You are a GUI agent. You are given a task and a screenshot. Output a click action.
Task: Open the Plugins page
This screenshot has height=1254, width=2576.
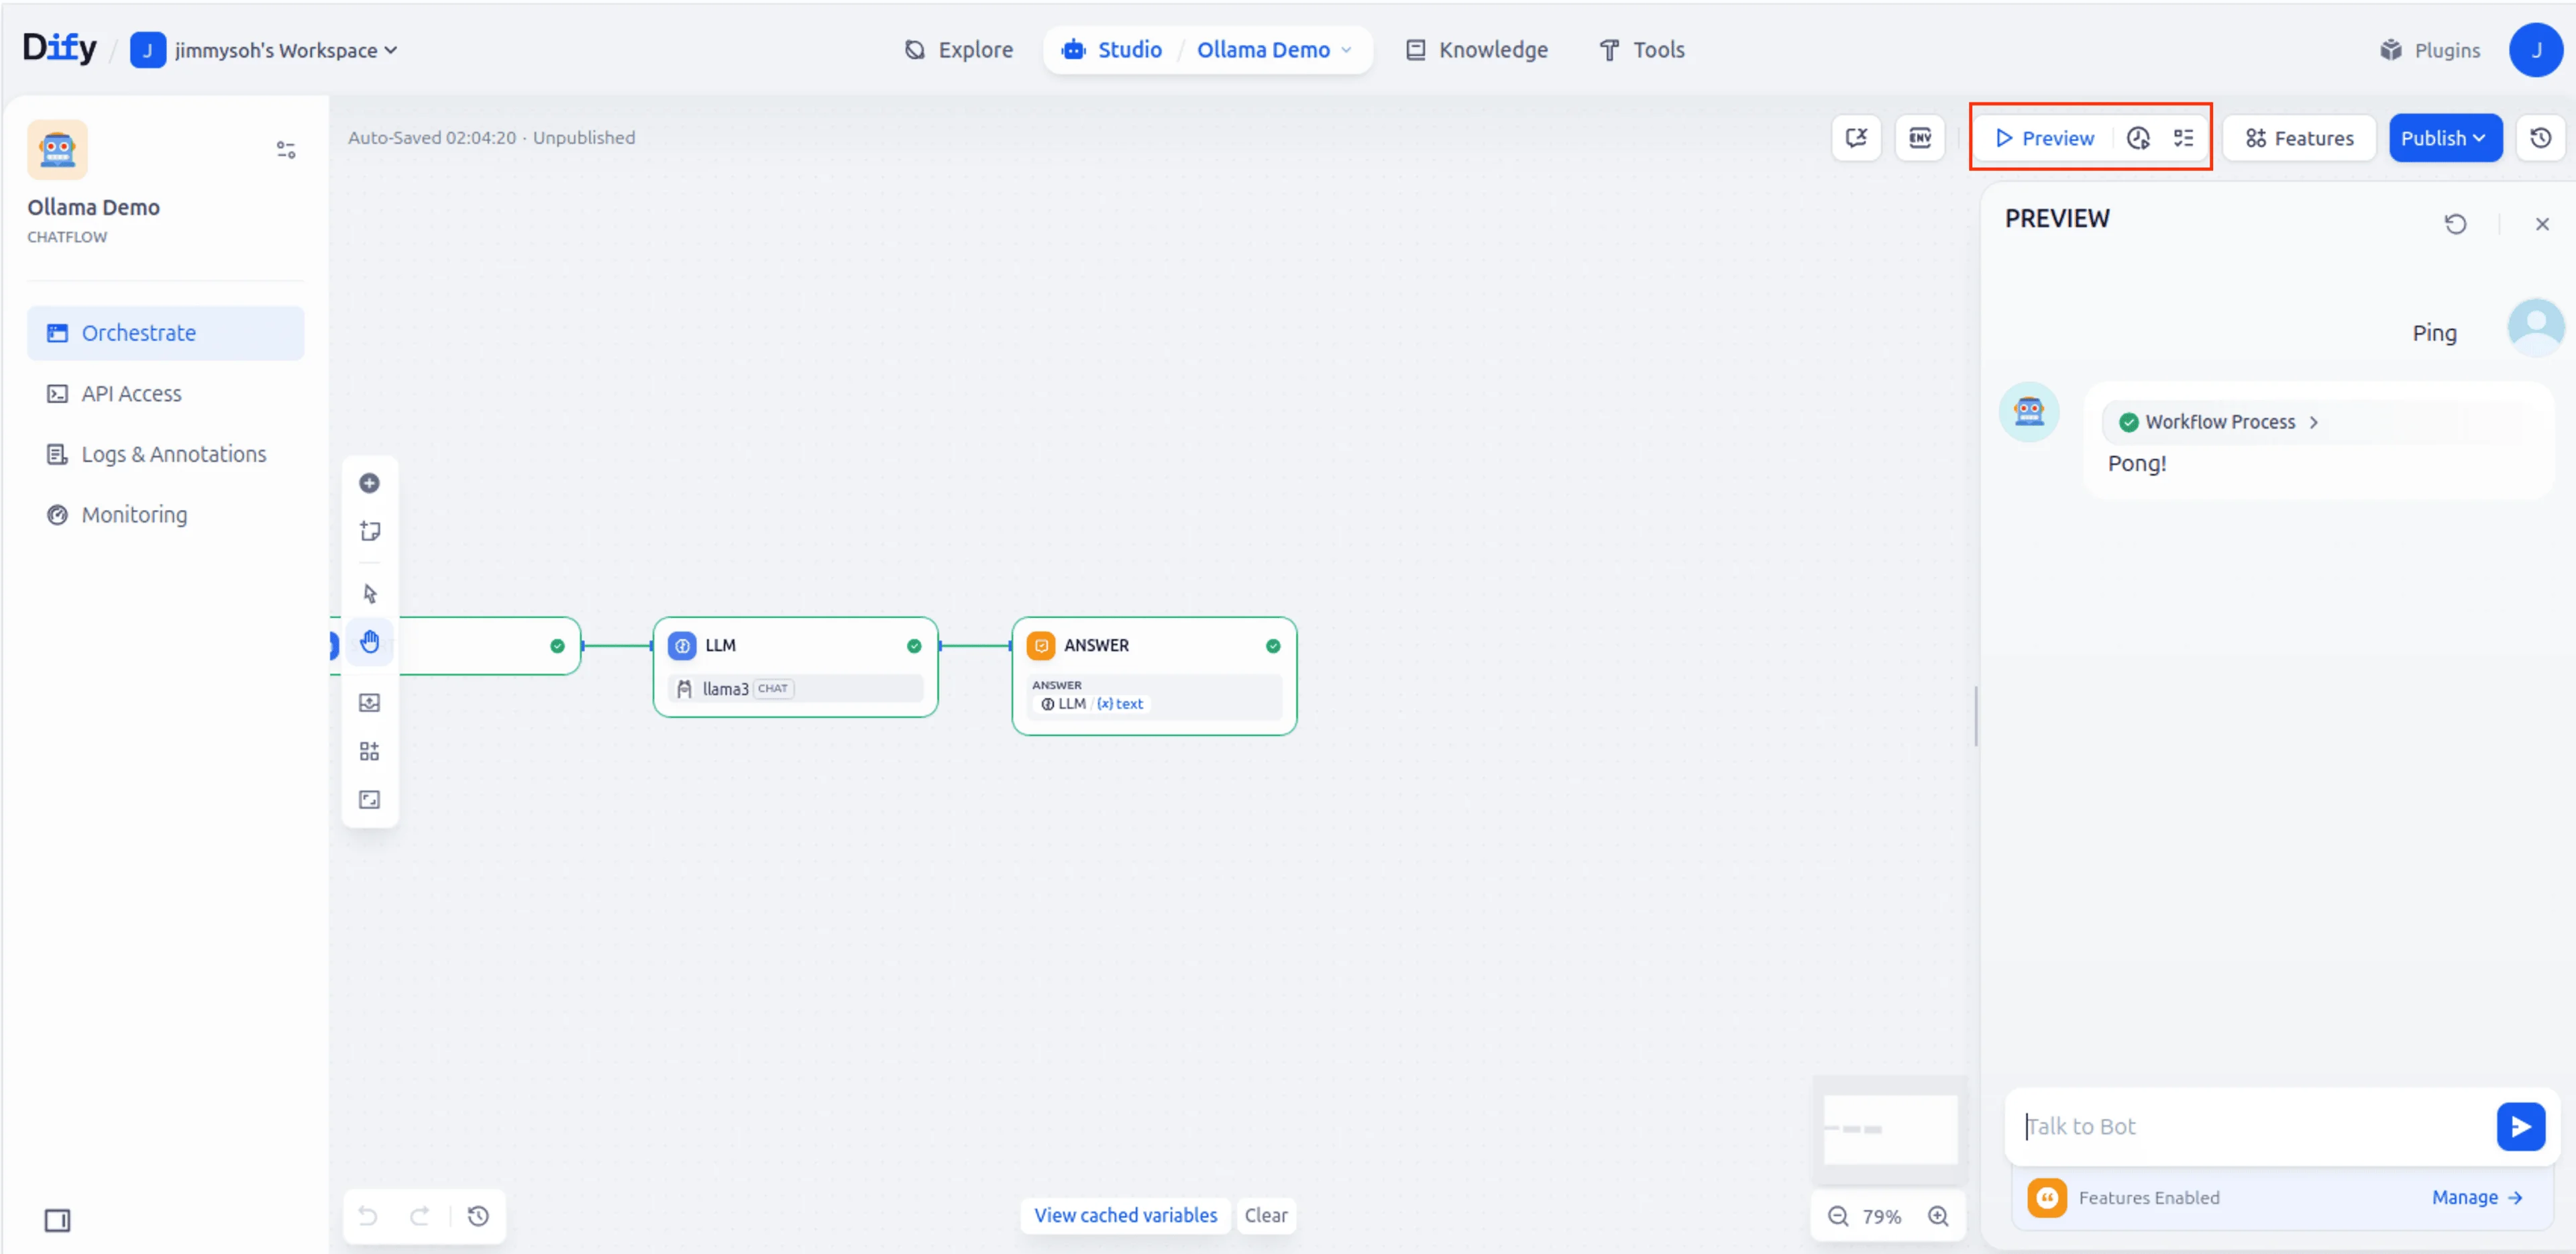2431,50
